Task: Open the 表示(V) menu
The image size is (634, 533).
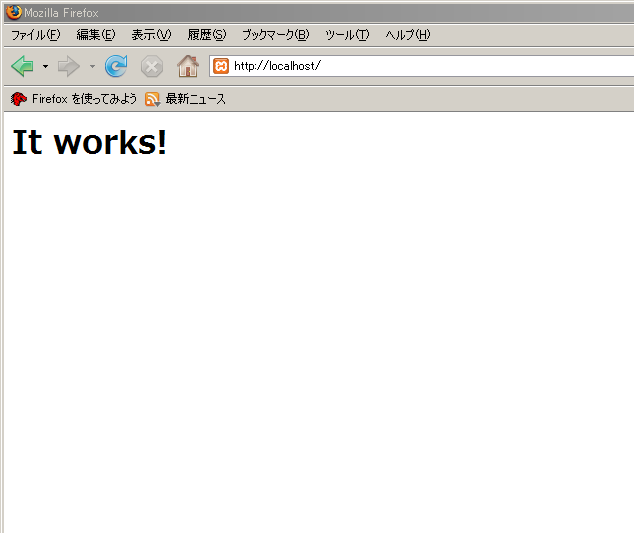Action: [x=152, y=35]
